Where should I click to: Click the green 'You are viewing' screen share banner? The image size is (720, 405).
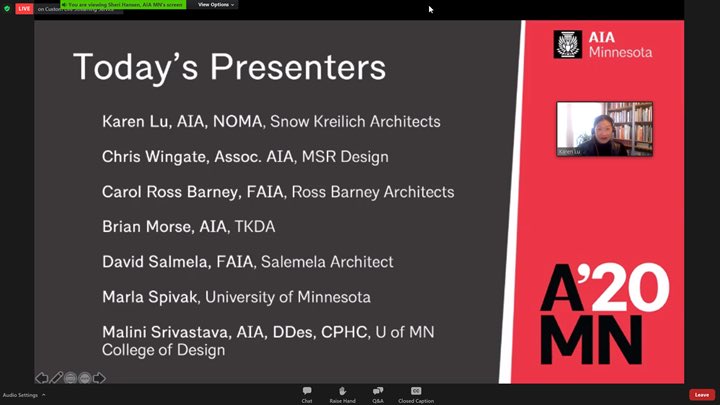click(x=123, y=5)
